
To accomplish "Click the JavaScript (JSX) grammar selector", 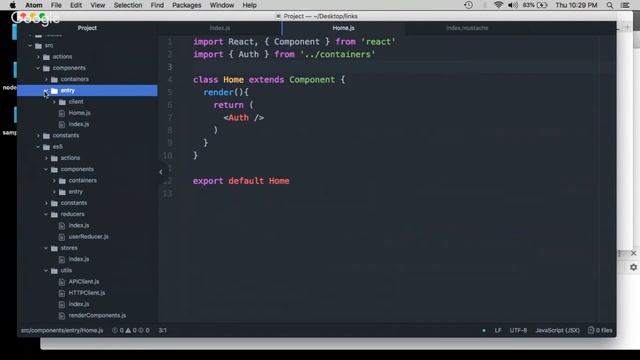I will 557,330.
